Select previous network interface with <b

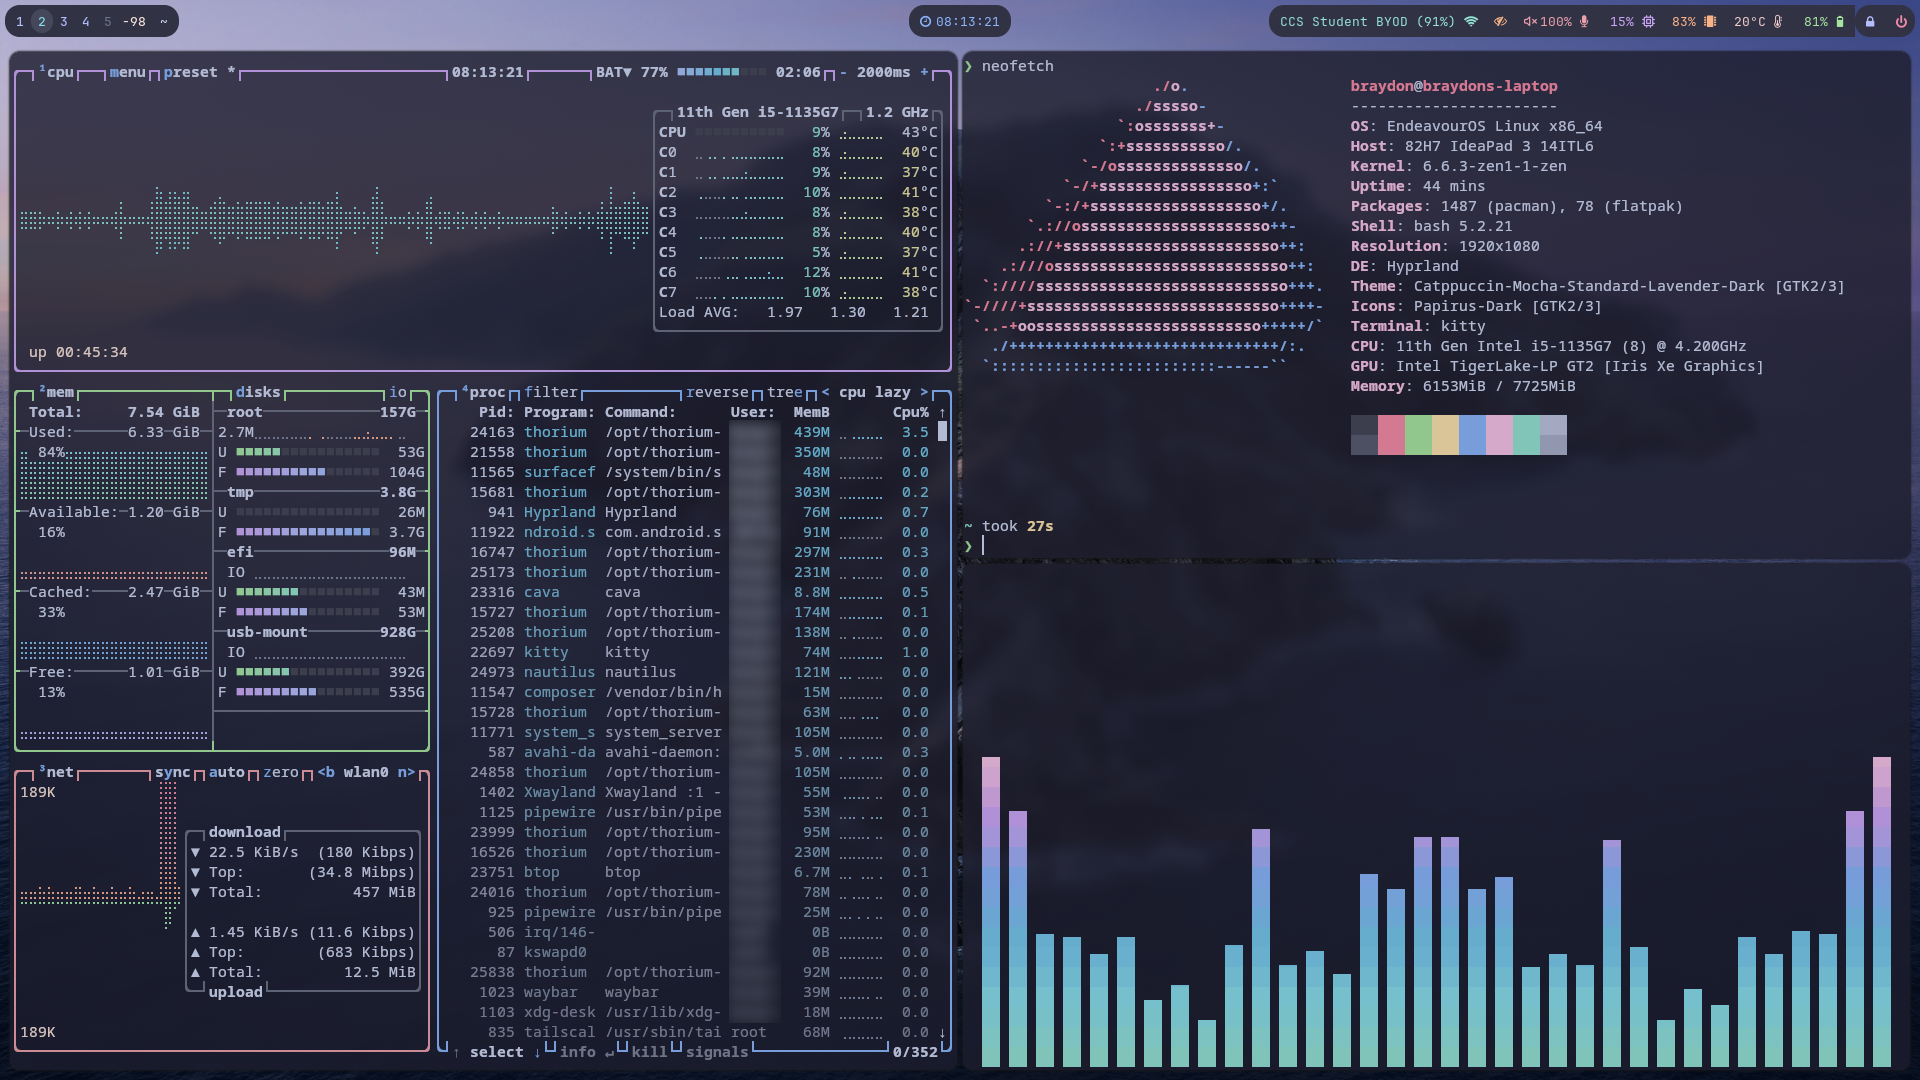point(326,772)
